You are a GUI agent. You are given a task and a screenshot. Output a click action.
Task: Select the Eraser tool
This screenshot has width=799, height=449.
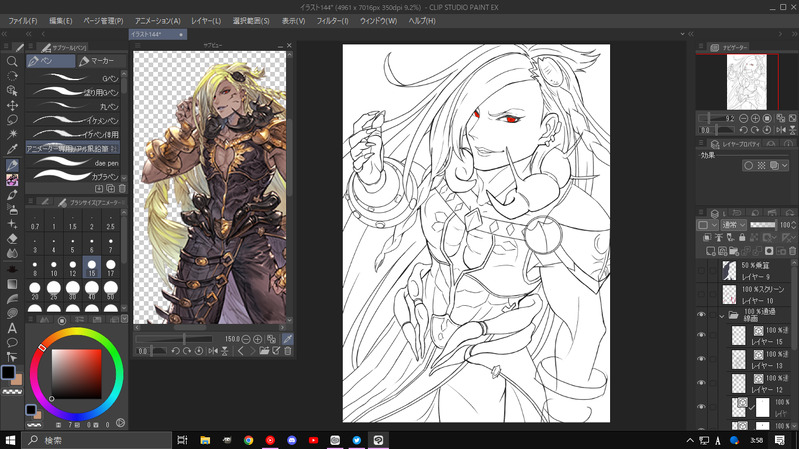(12, 239)
